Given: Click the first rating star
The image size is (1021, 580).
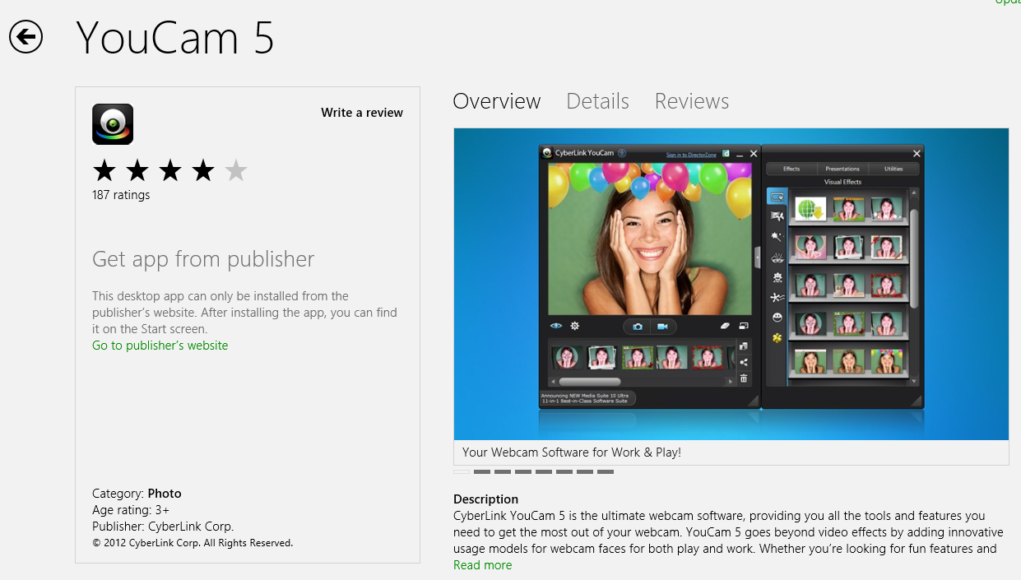Looking at the screenshot, I should pos(104,171).
